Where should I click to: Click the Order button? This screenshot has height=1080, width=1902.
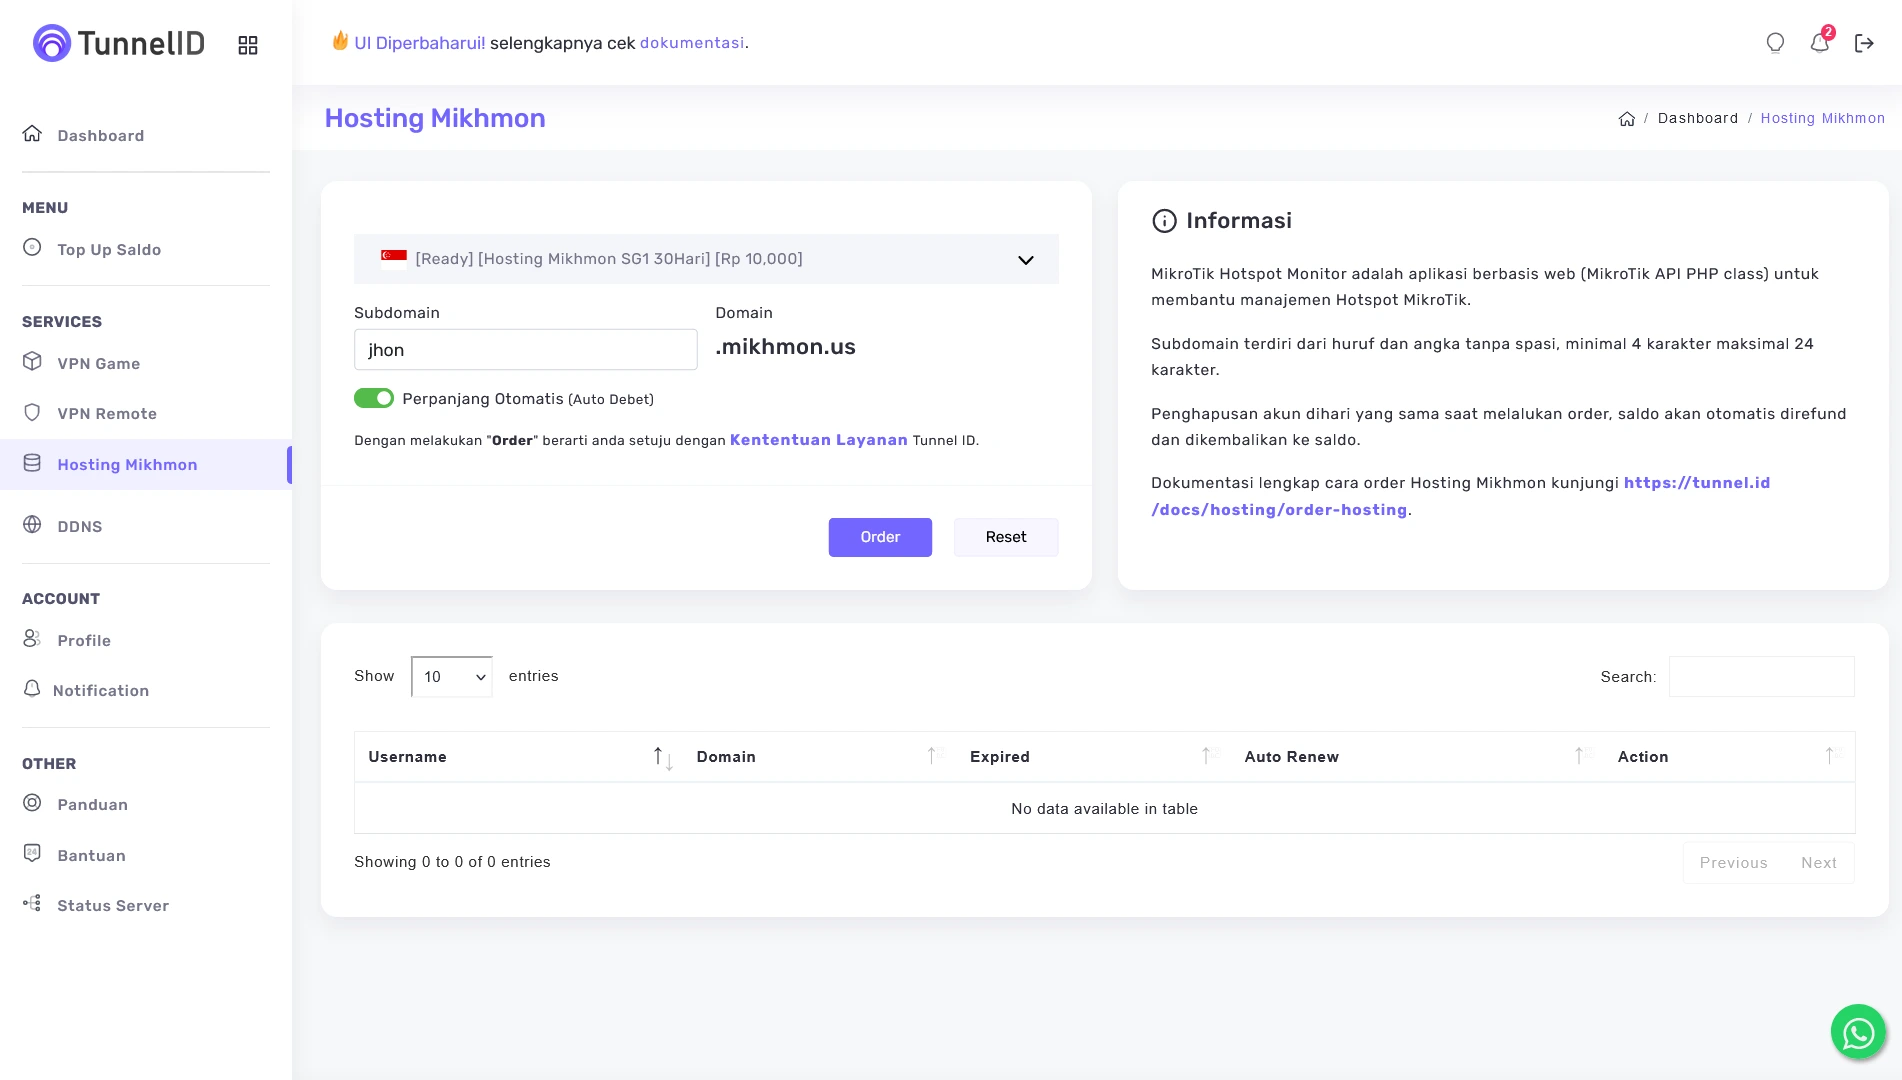(x=880, y=537)
